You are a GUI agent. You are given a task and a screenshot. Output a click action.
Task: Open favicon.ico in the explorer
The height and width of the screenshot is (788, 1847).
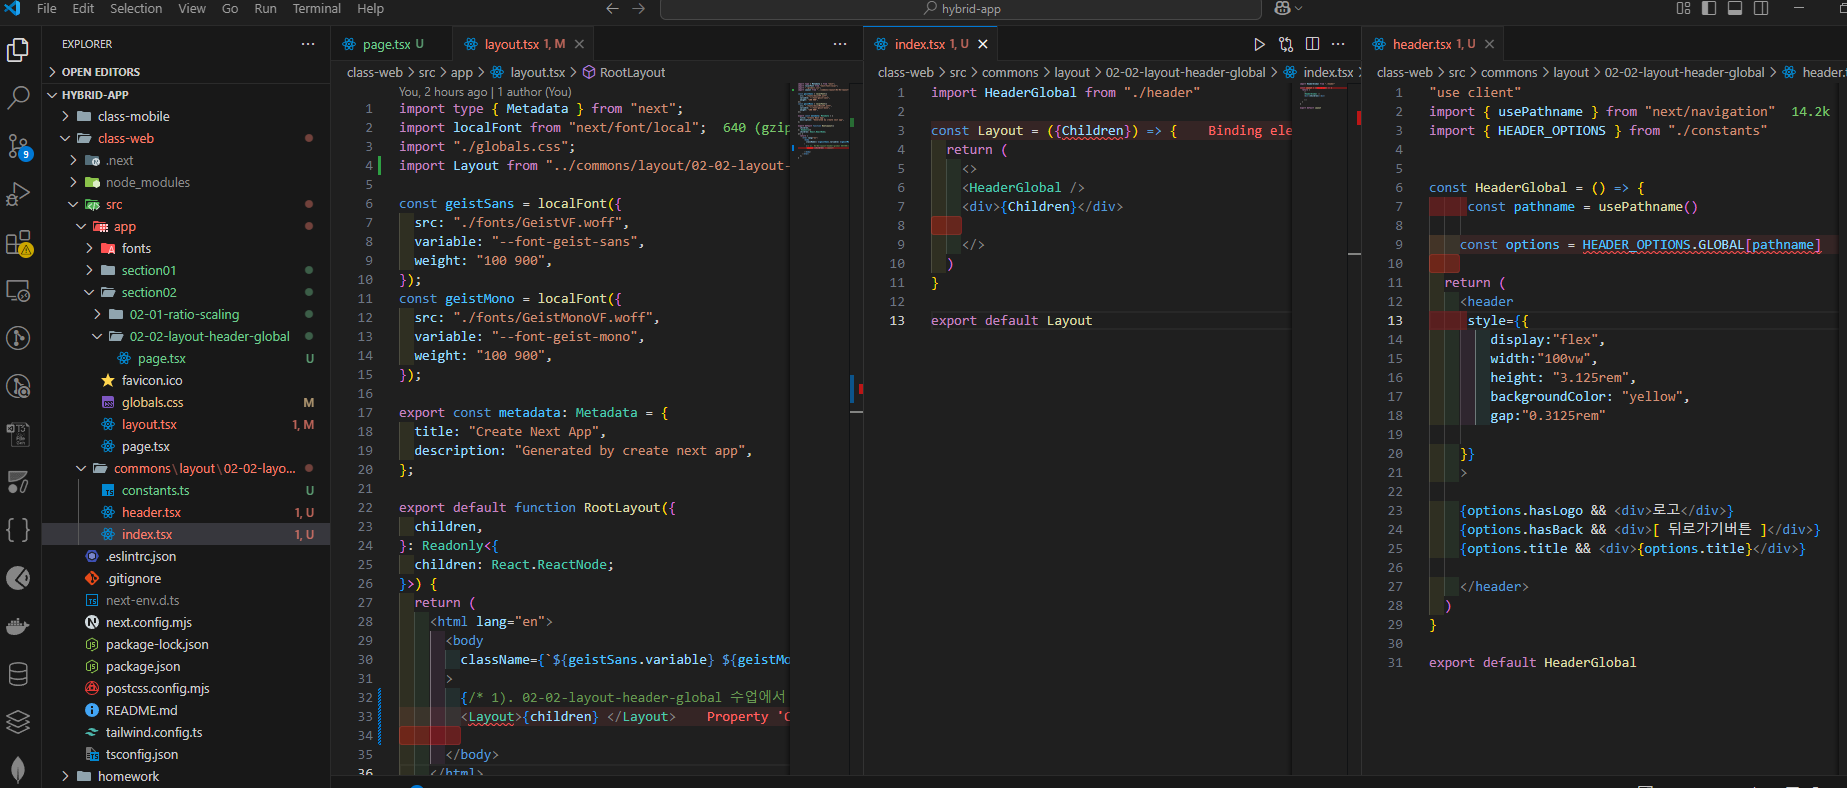186,381
